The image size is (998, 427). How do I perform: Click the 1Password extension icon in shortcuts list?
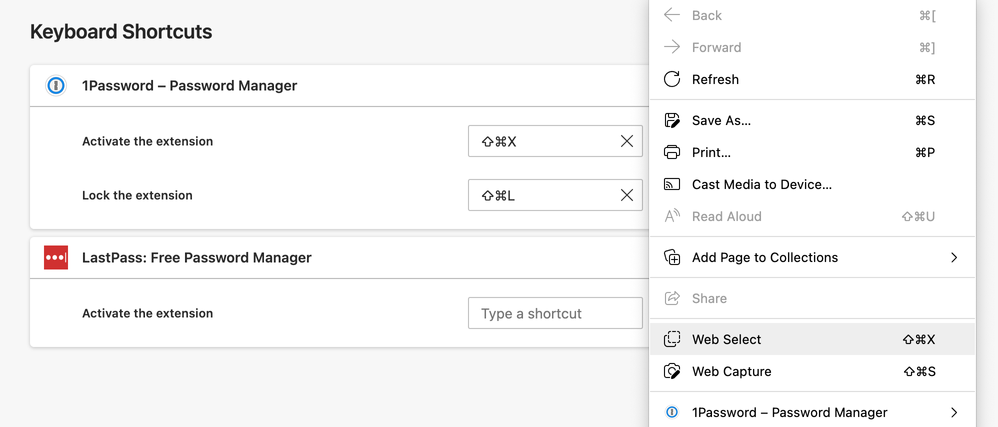[56, 86]
